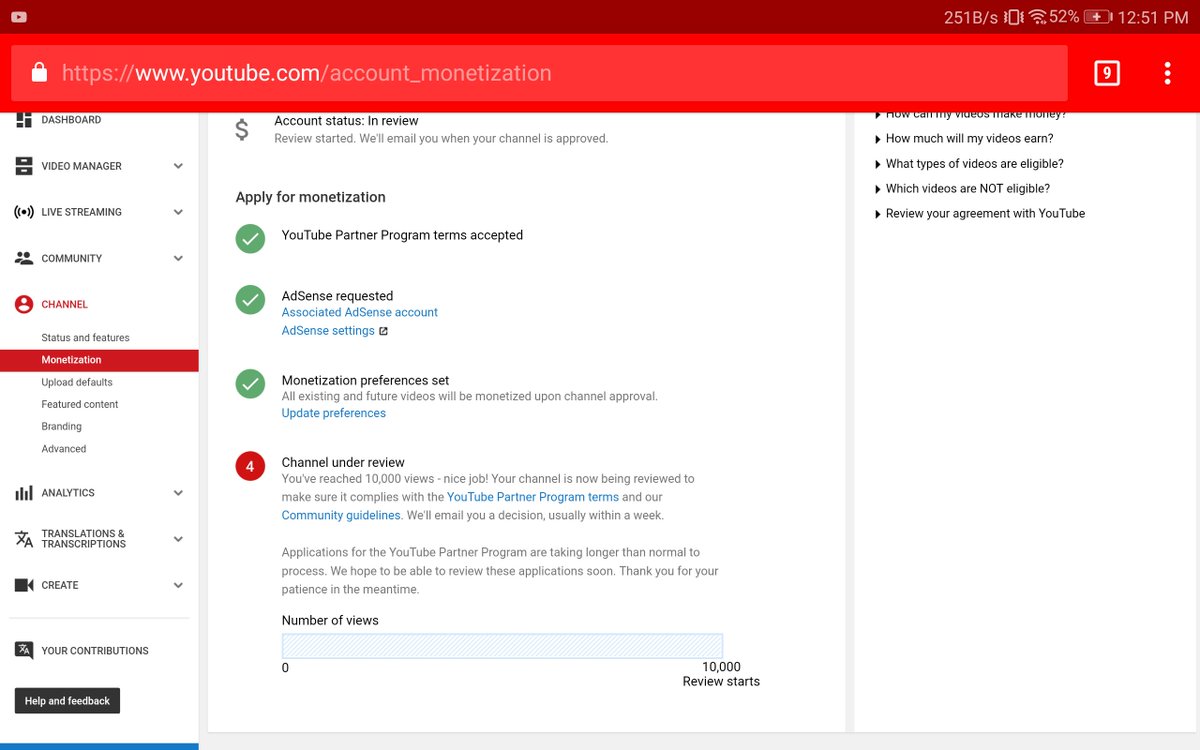Open the Associated AdSense account link
Image resolution: width=1200 pixels, height=750 pixels.
(360, 312)
